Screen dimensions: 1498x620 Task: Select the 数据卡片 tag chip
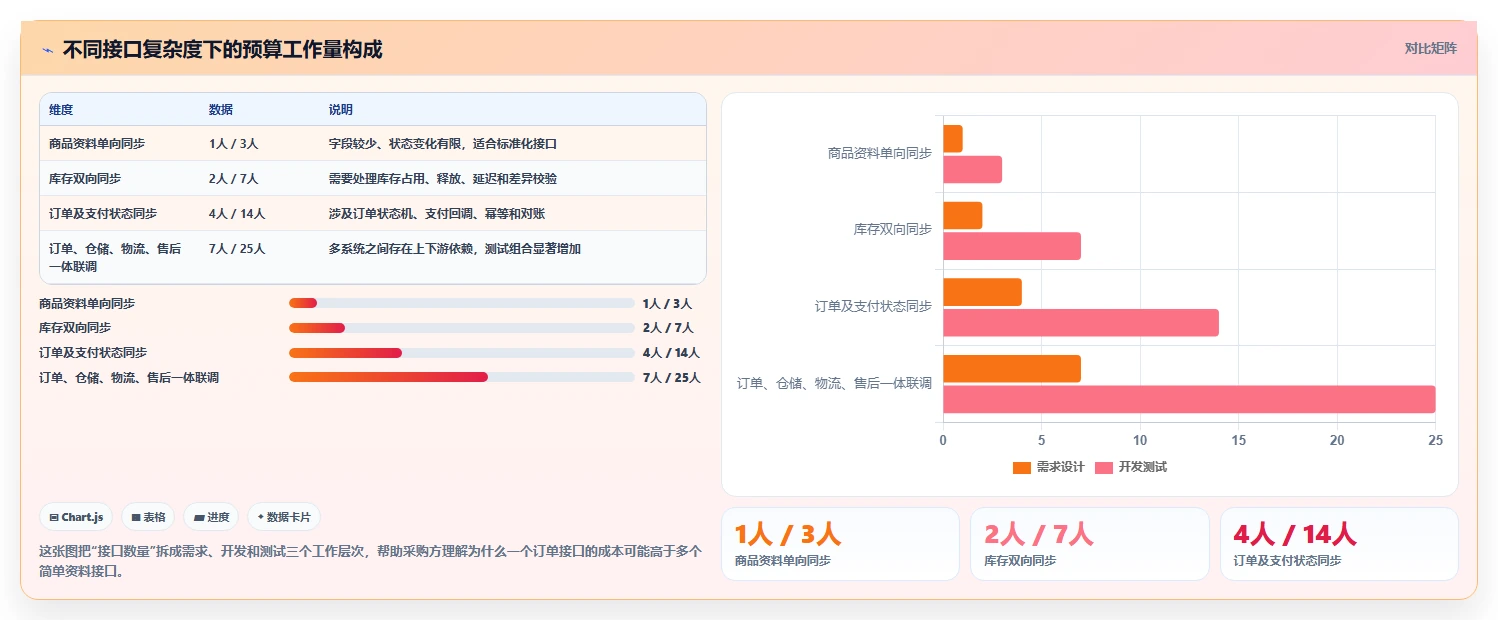coord(284,517)
